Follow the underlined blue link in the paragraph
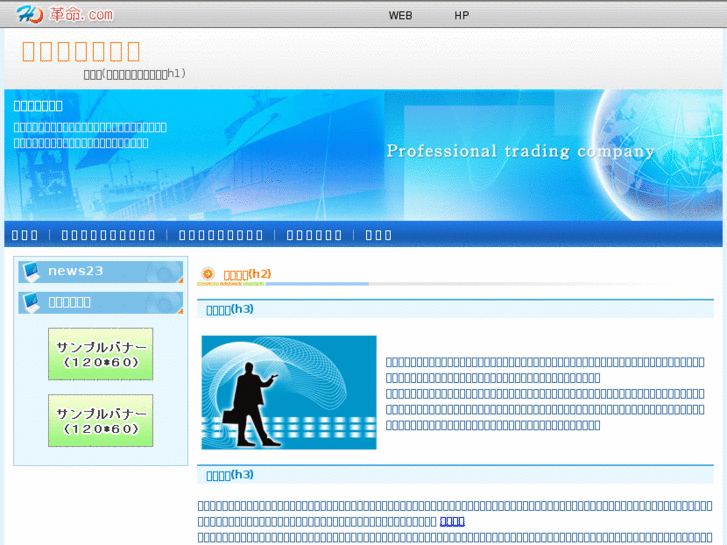Image resolution: width=727 pixels, height=545 pixels. tap(452, 521)
